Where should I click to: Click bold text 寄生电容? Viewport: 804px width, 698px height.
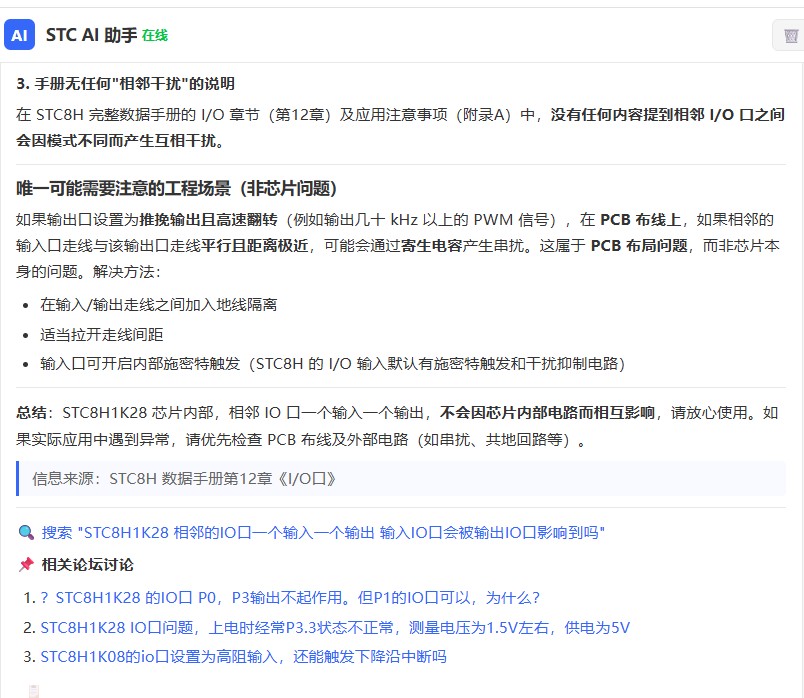click(431, 246)
